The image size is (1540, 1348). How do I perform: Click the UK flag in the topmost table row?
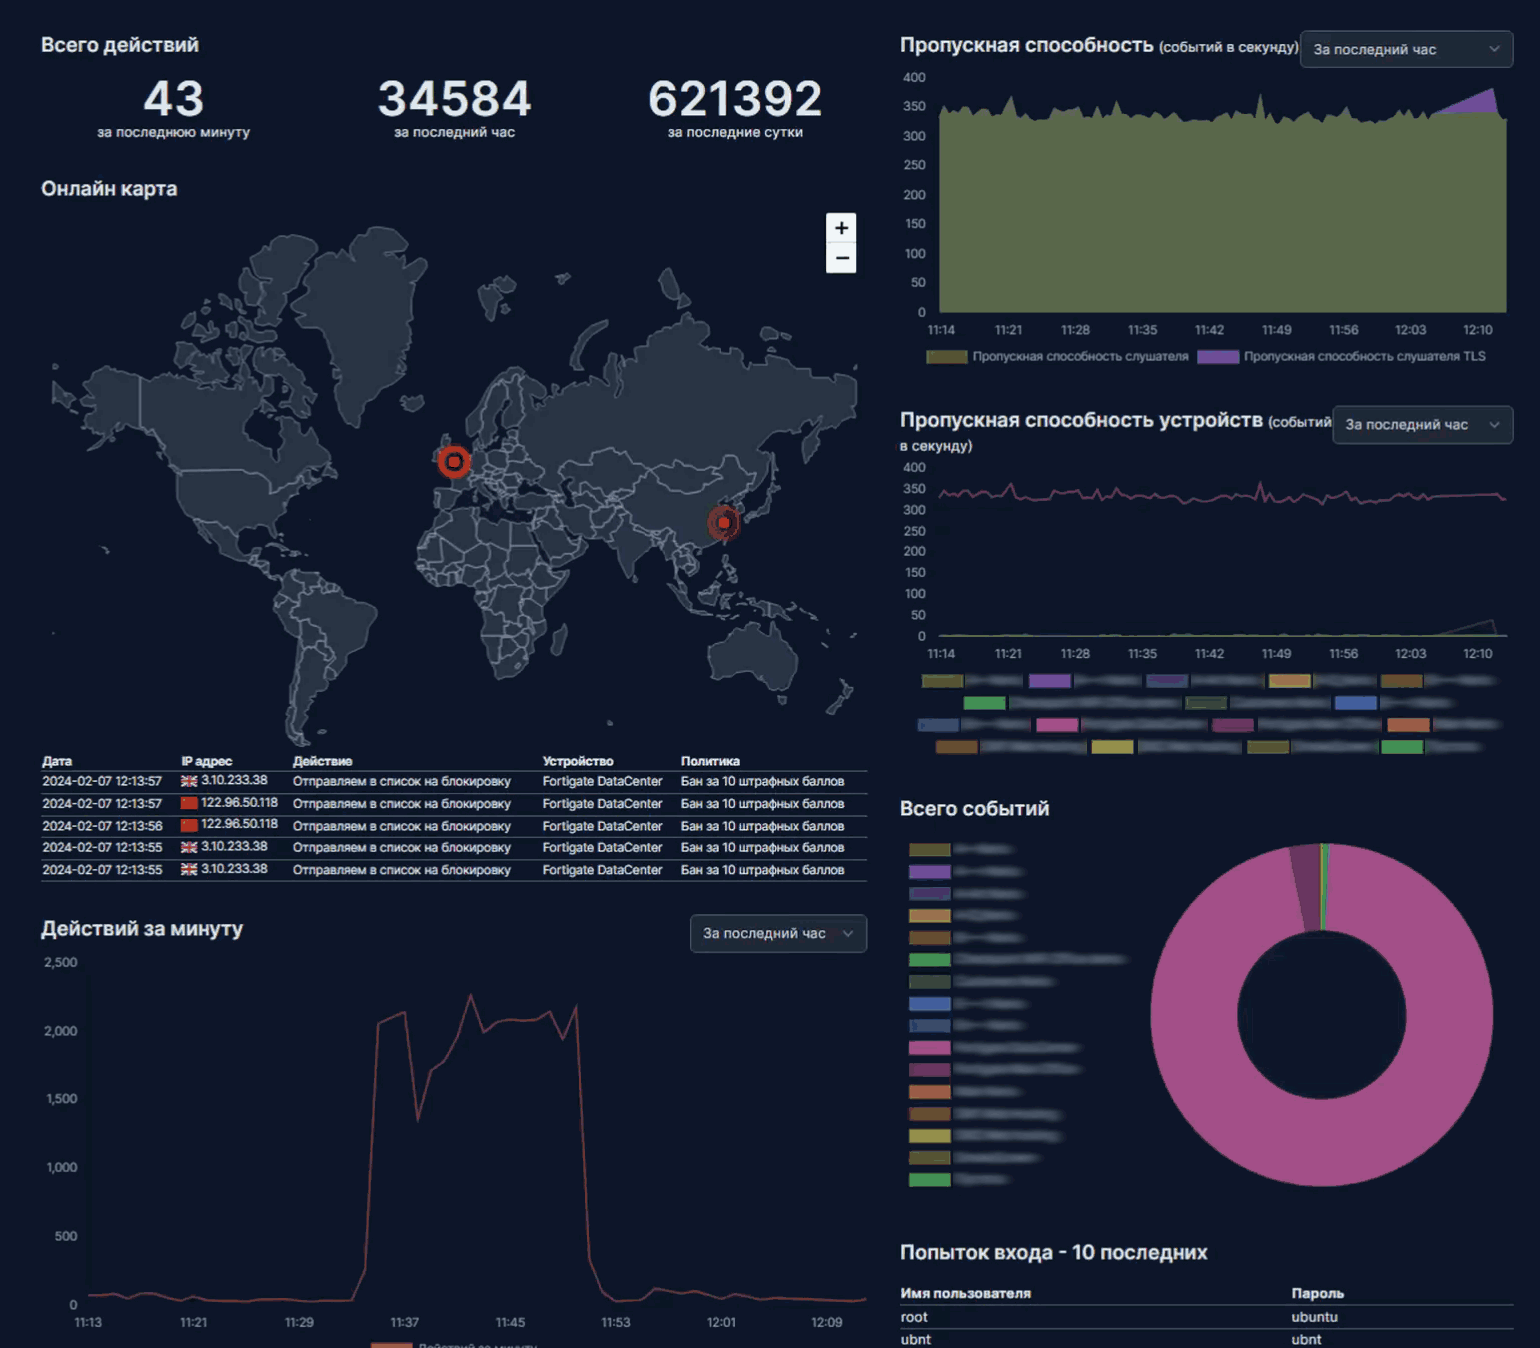click(x=189, y=781)
